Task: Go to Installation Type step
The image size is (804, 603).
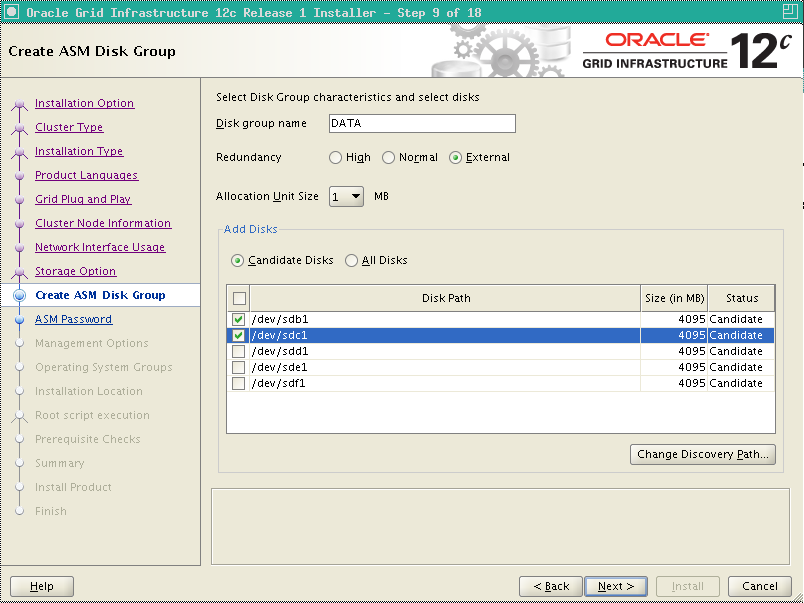Action: click(x=79, y=151)
